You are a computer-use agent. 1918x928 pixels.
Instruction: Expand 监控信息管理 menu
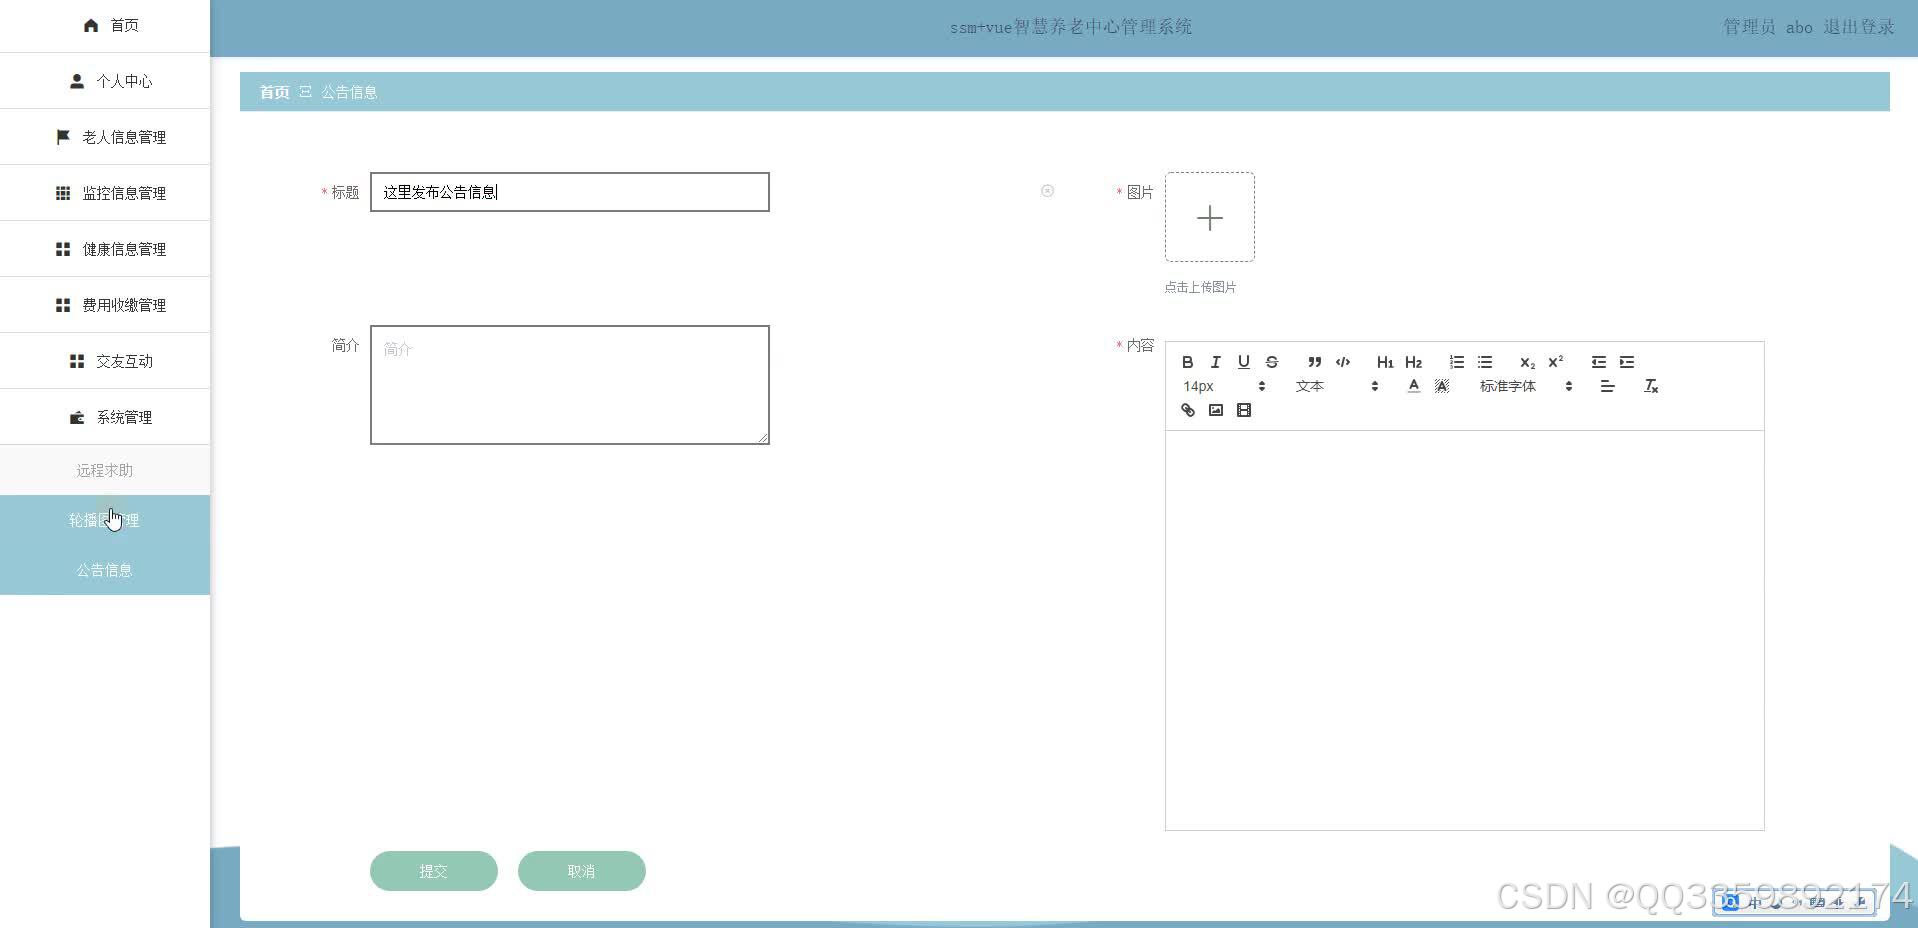105,193
